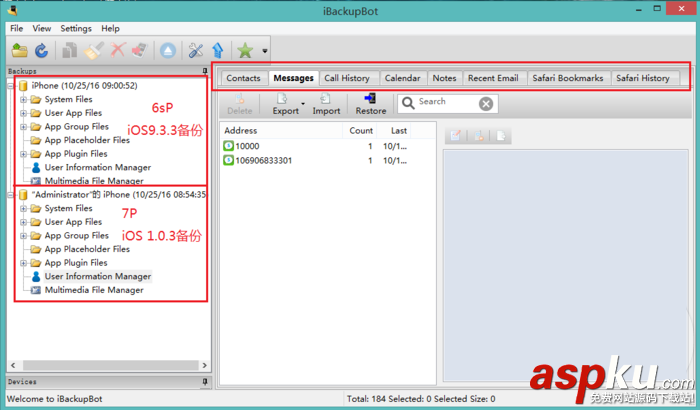Switch to the Contacts tab

click(x=243, y=78)
